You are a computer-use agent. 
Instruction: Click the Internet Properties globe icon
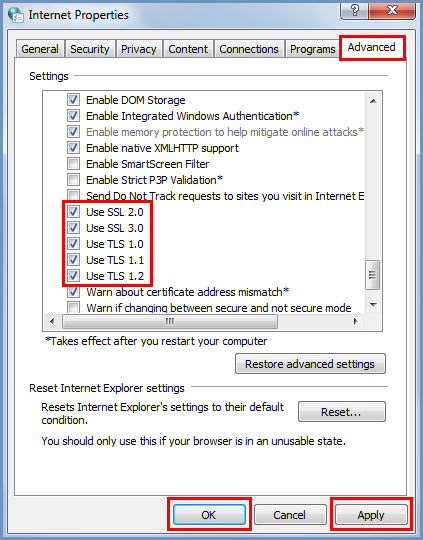pos(16,15)
